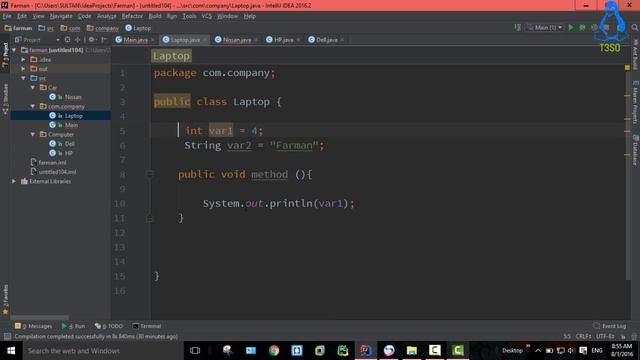Screen dimensions: 640x360
Task: Click IntelliJ IDEA taskbar icon
Action: pos(366,351)
